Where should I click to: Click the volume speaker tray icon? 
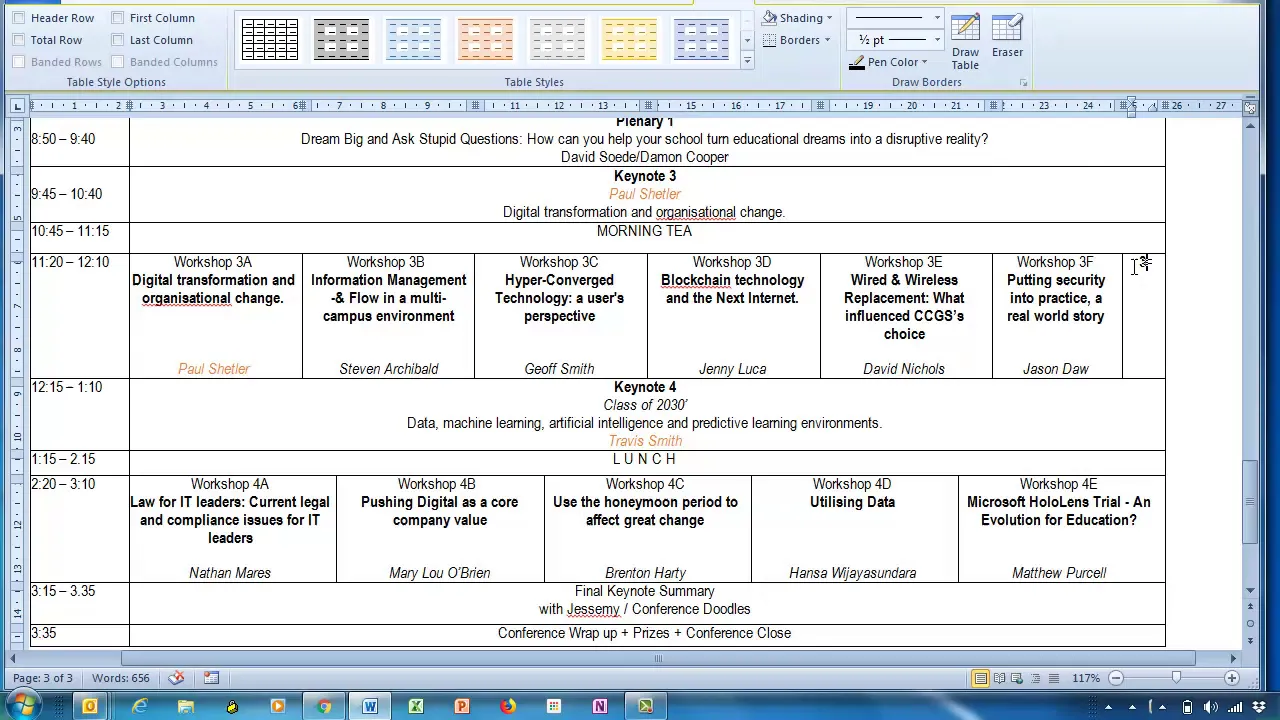pos(1210,707)
